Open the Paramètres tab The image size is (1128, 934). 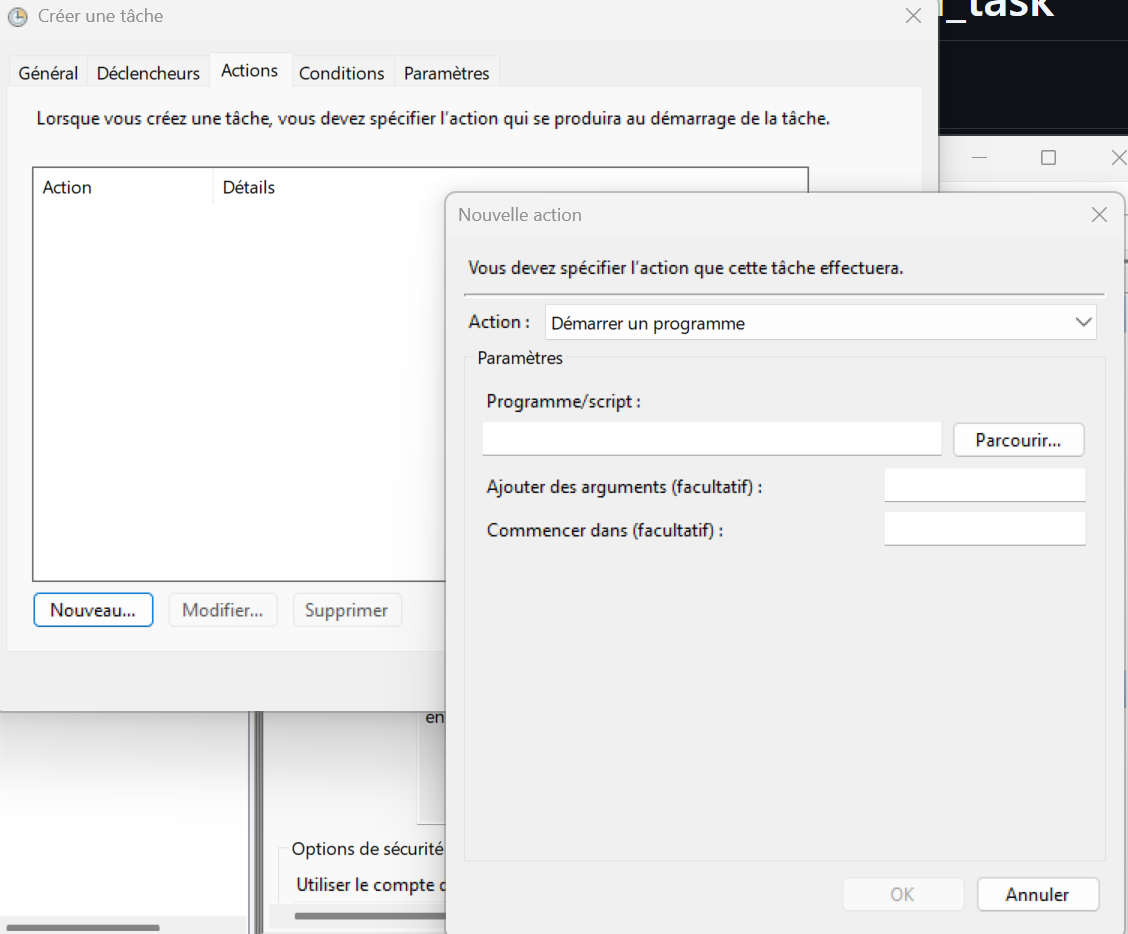tap(447, 73)
